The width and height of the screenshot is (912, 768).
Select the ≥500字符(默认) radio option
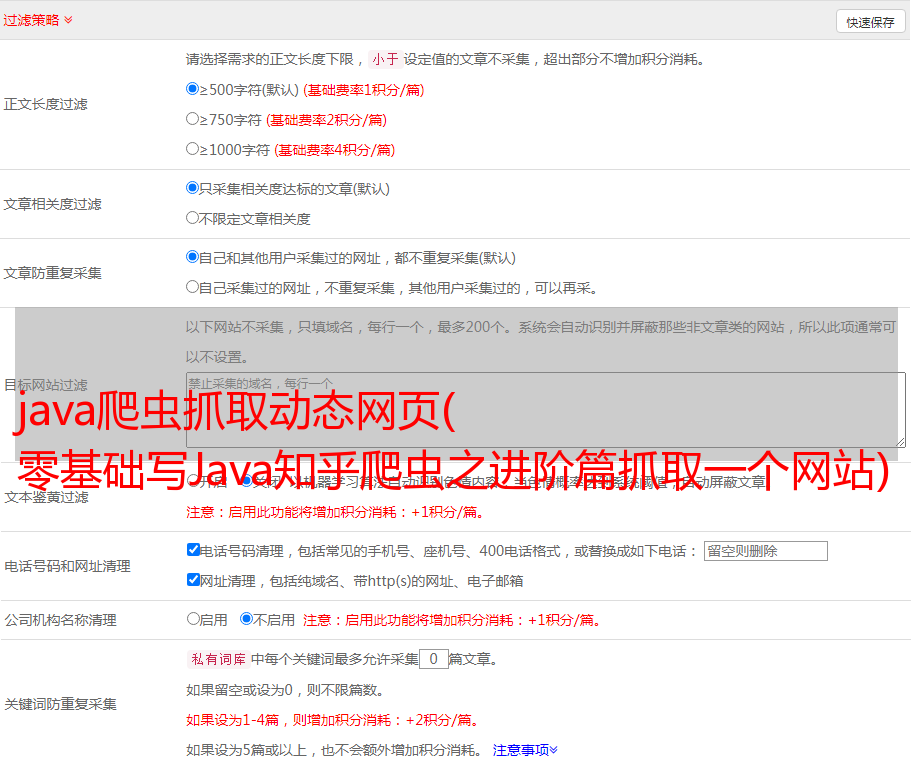point(193,89)
